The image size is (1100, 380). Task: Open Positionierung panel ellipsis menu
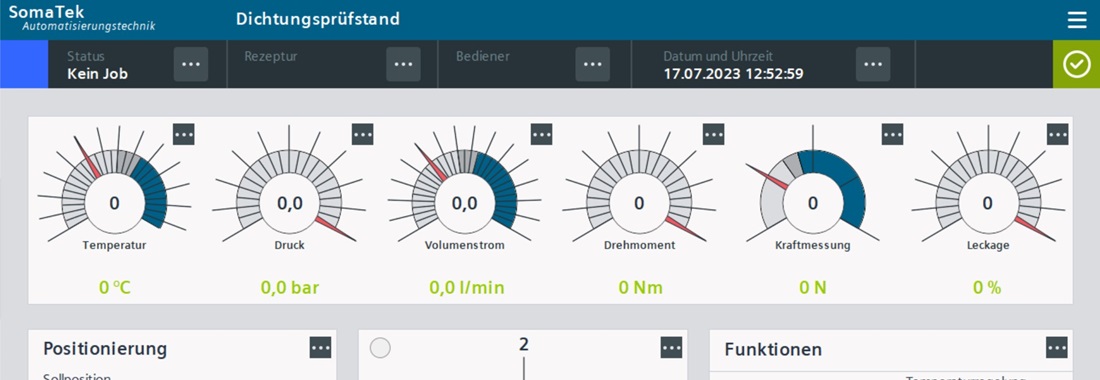321,347
